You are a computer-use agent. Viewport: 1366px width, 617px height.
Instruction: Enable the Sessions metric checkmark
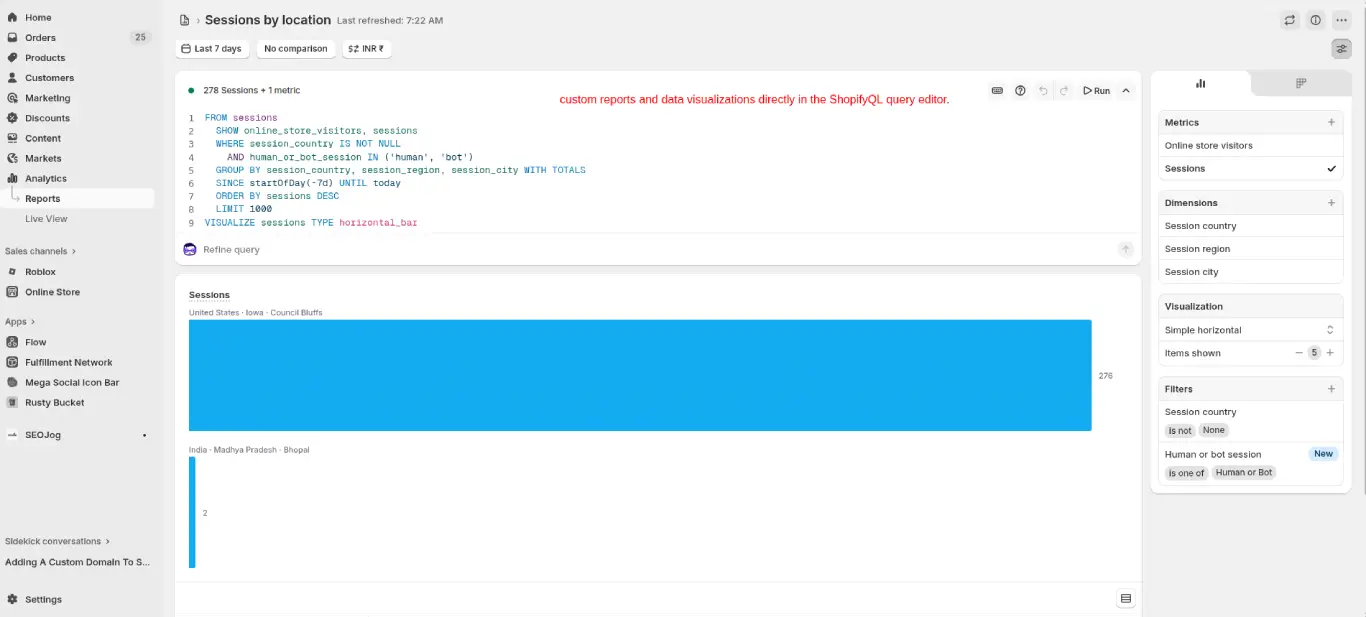pyautogui.click(x=1333, y=168)
